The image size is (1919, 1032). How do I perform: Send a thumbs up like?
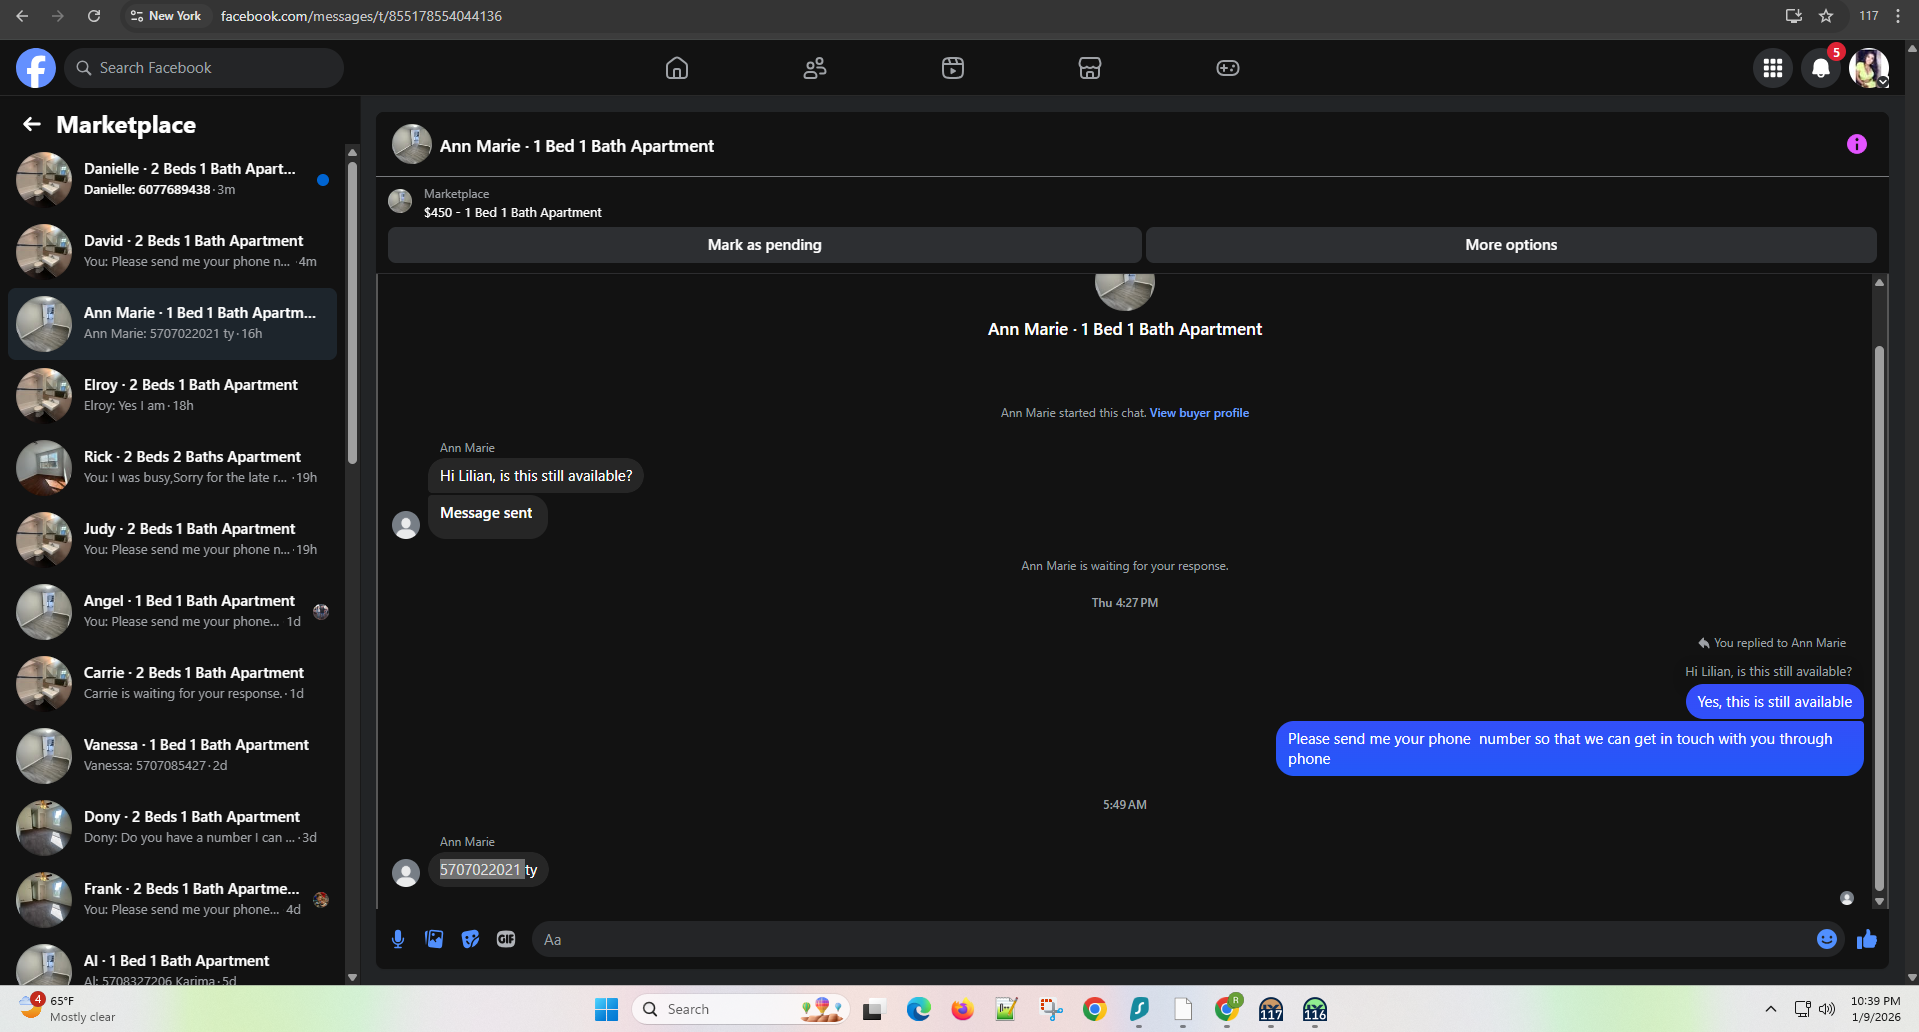coord(1867,939)
